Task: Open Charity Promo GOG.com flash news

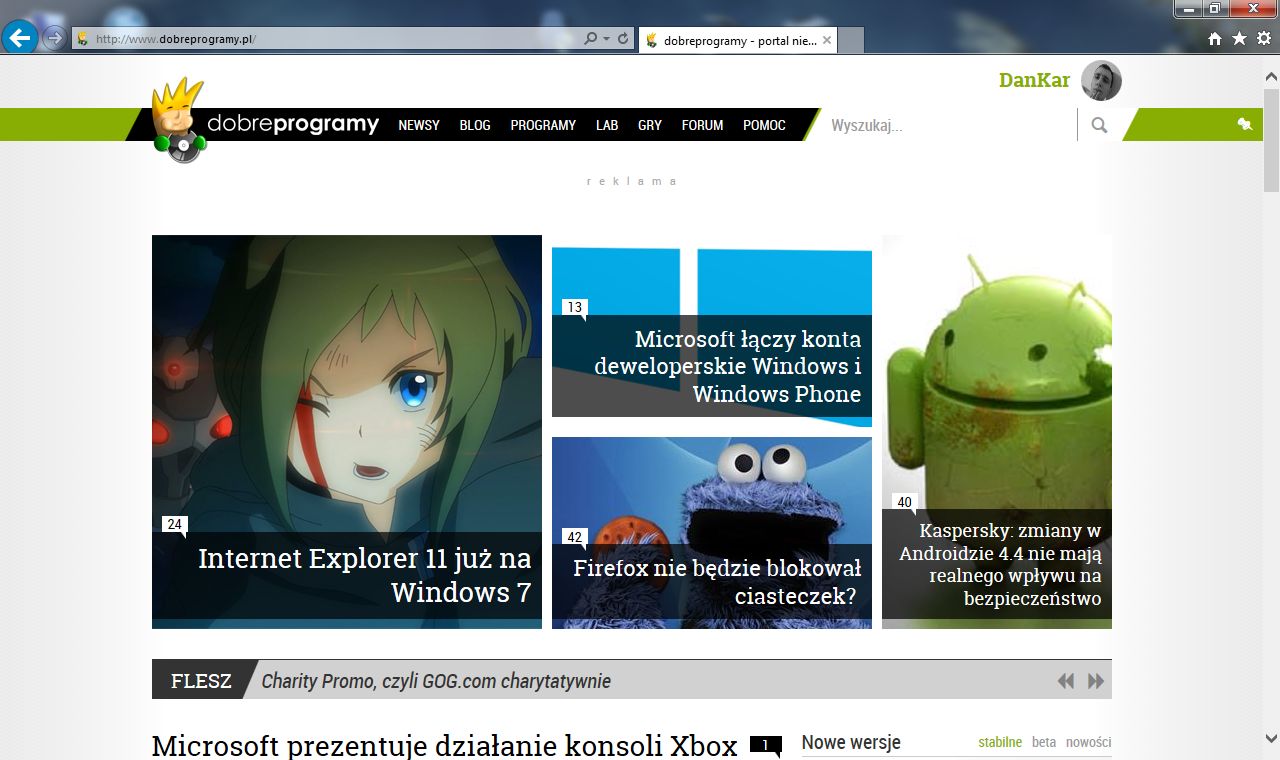Action: click(x=436, y=682)
